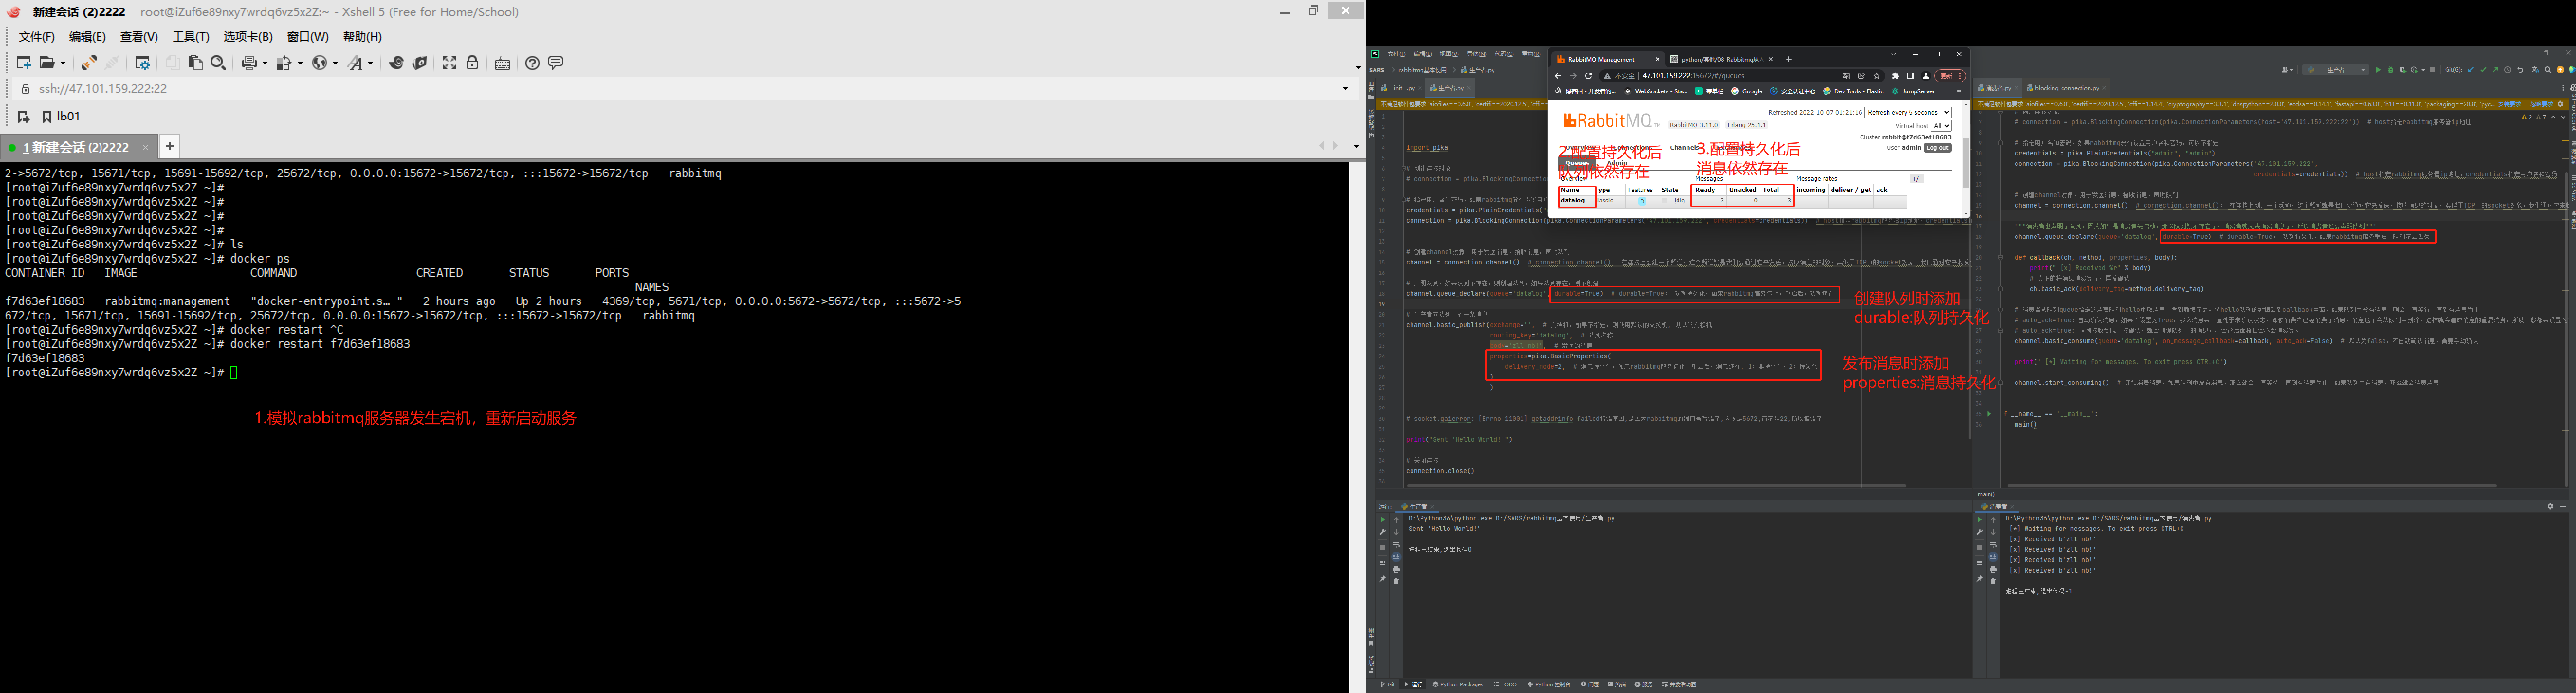Viewport: 2576px width, 693px height.
Task: Click the Chrome extensions puzzle icon
Action: coord(1896,76)
